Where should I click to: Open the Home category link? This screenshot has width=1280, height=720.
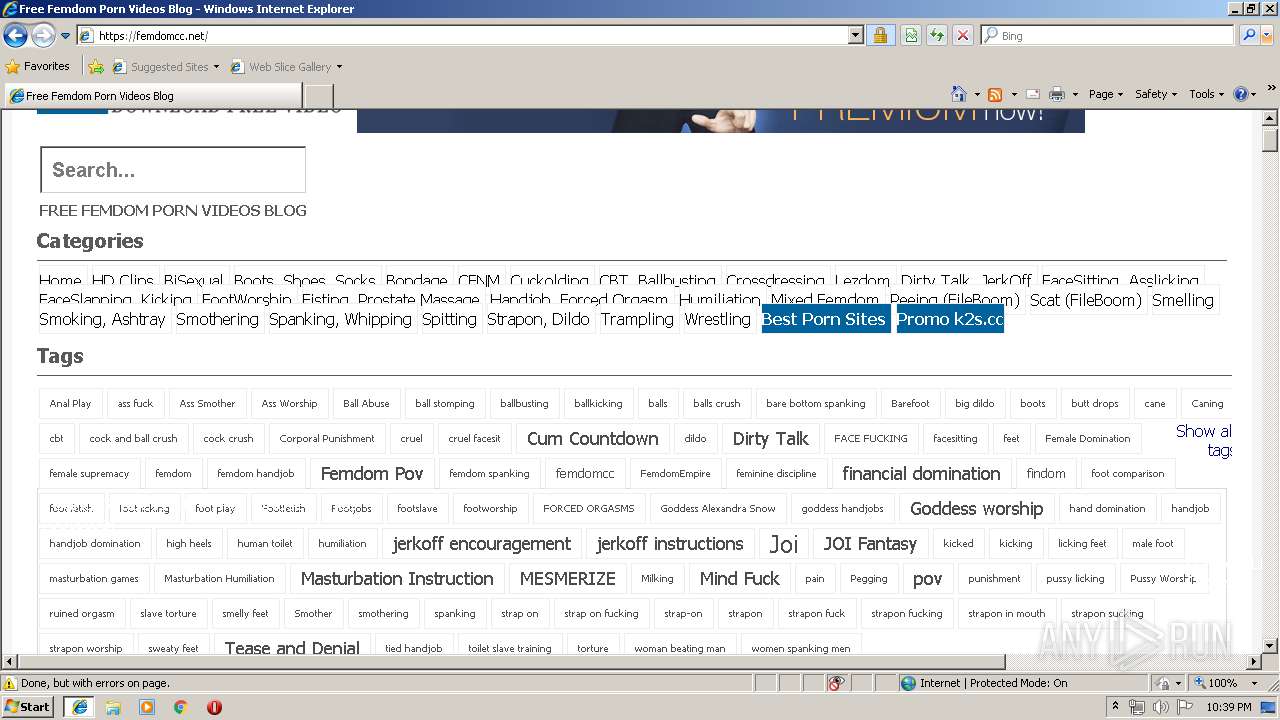60,280
